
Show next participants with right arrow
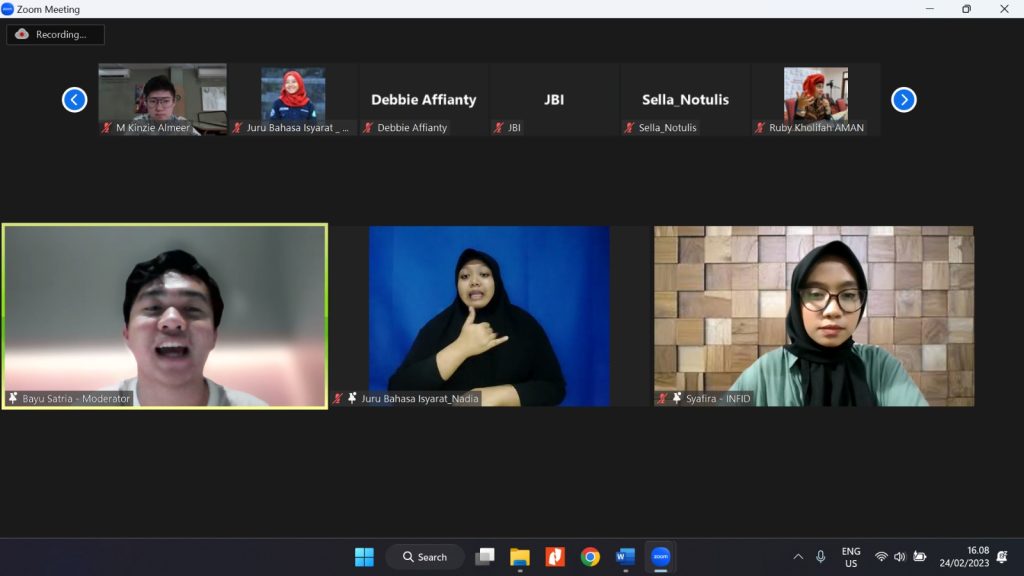[903, 100]
